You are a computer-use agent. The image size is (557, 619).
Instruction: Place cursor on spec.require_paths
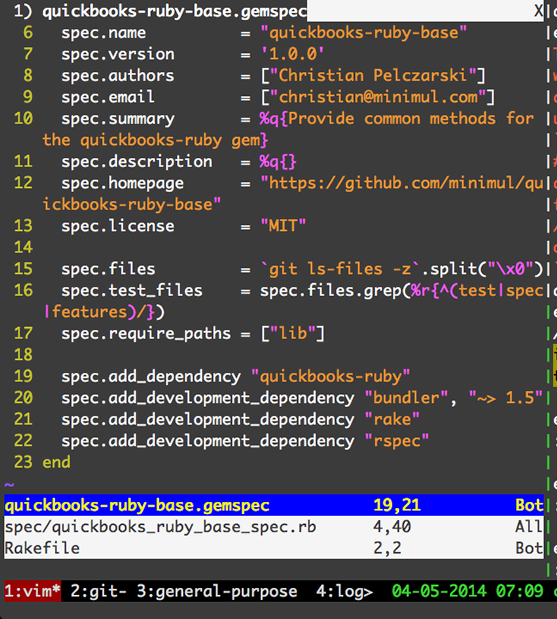click(146, 334)
